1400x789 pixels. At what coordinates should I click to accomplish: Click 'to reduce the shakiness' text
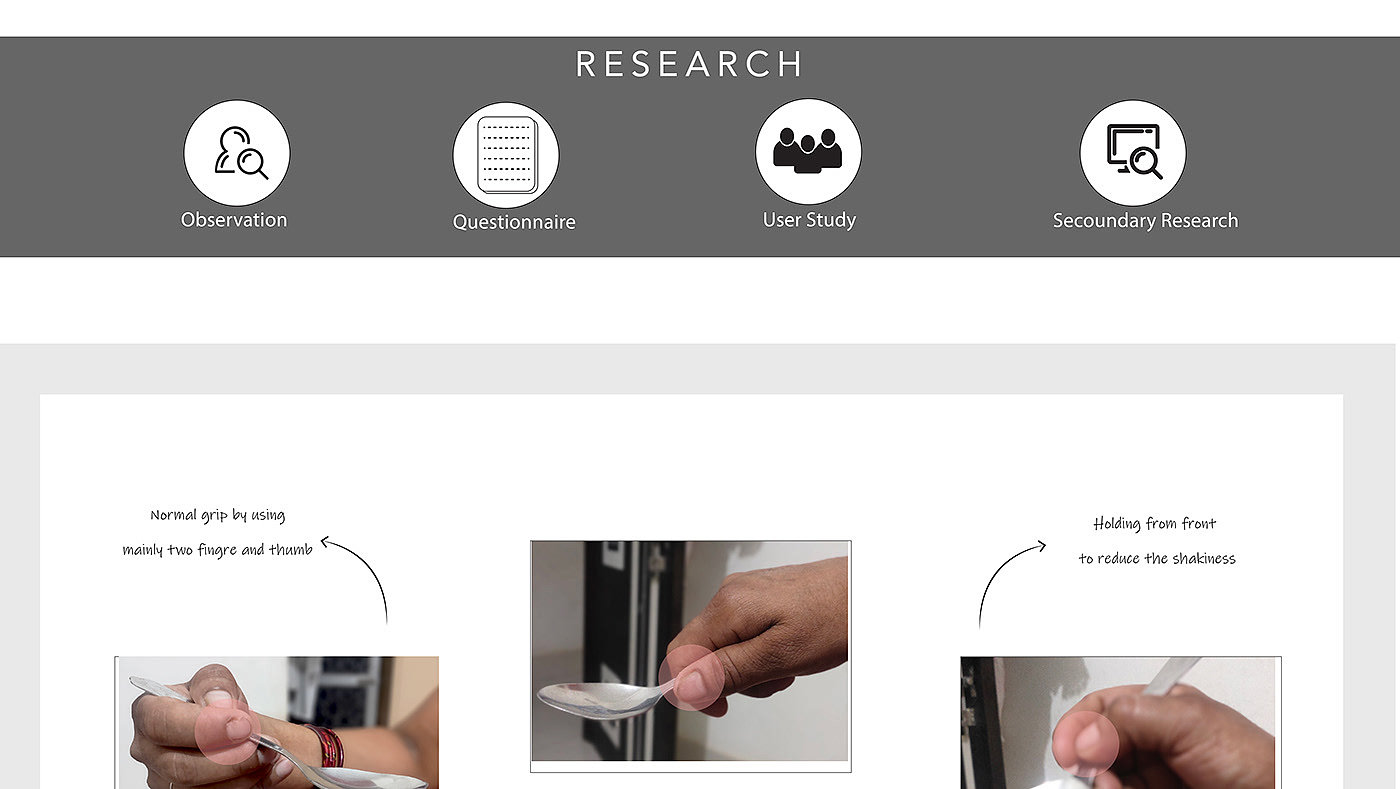(1157, 559)
